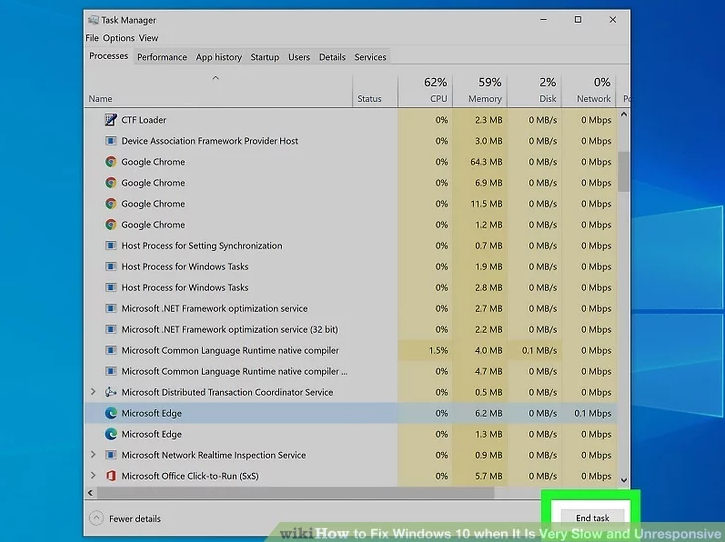Open the Startup tab

[x=265, y=57]
